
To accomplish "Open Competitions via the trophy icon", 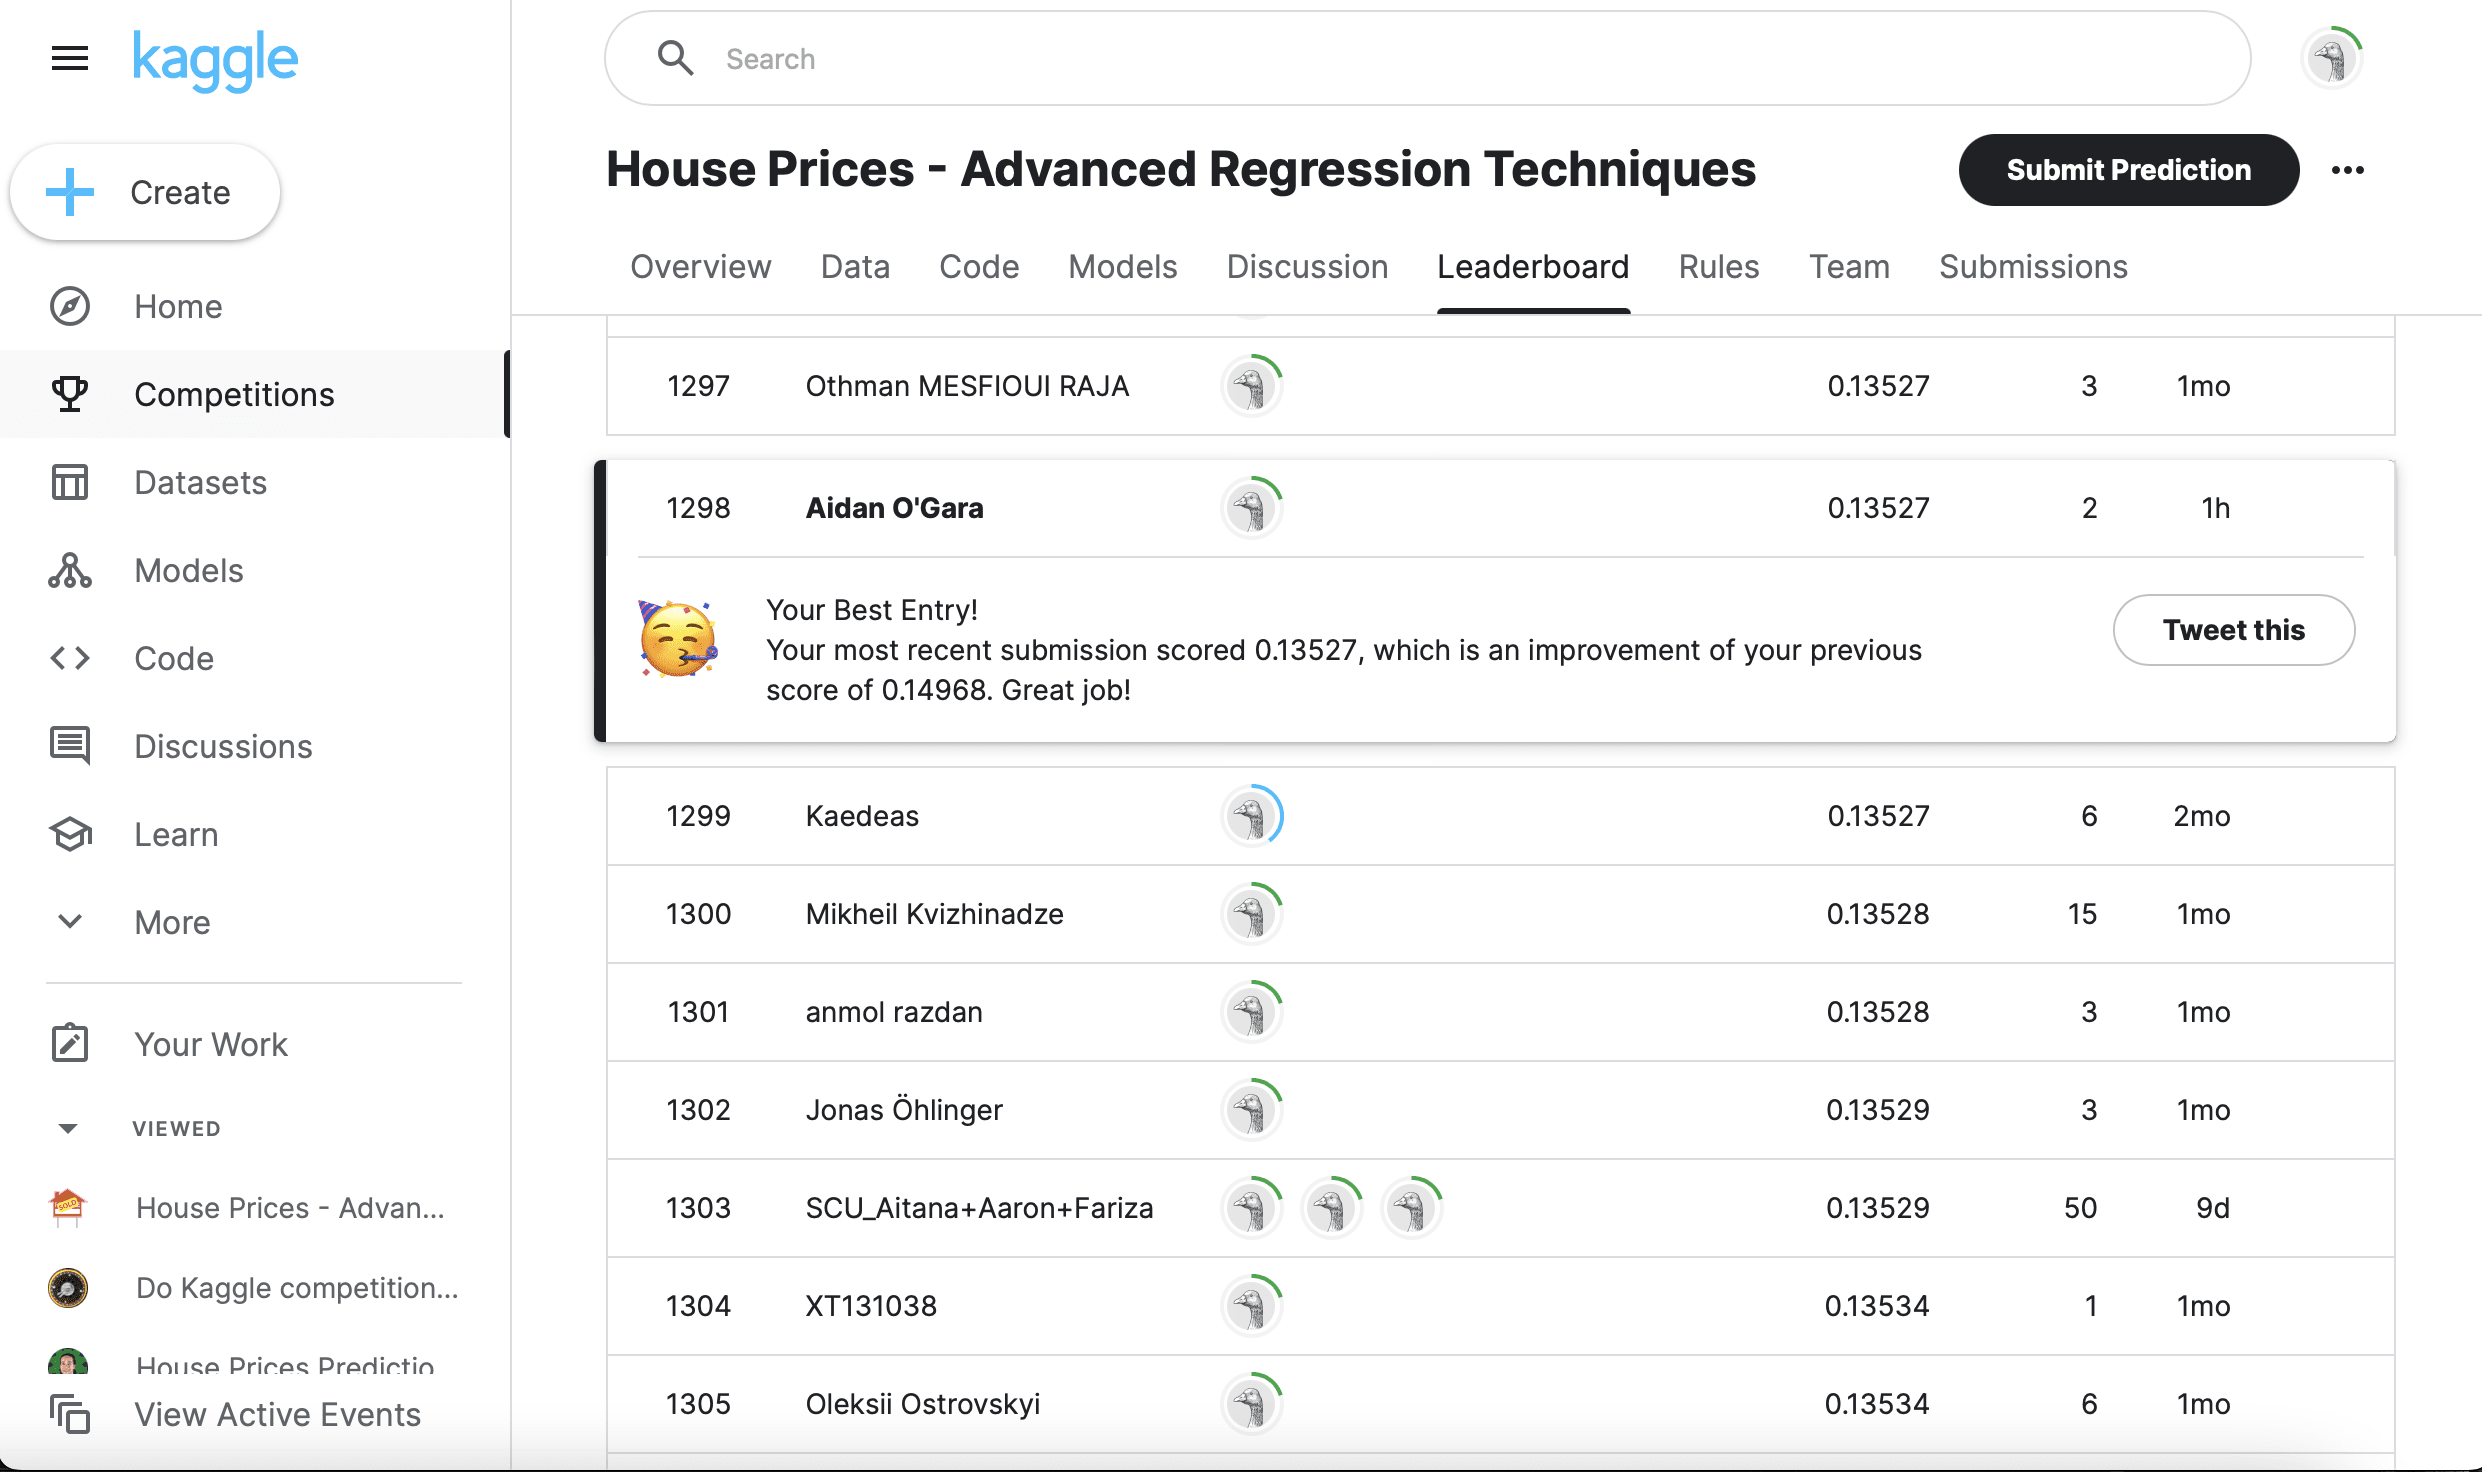I will (68, 393).
